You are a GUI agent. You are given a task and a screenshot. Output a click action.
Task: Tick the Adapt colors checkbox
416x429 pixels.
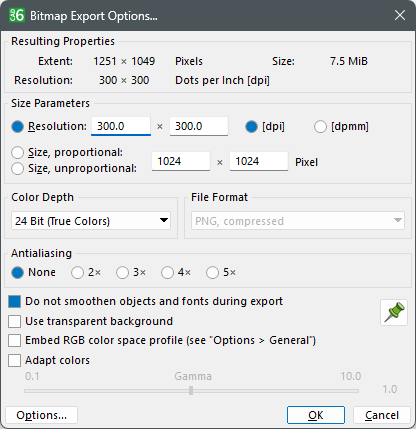tap(15, 360)
